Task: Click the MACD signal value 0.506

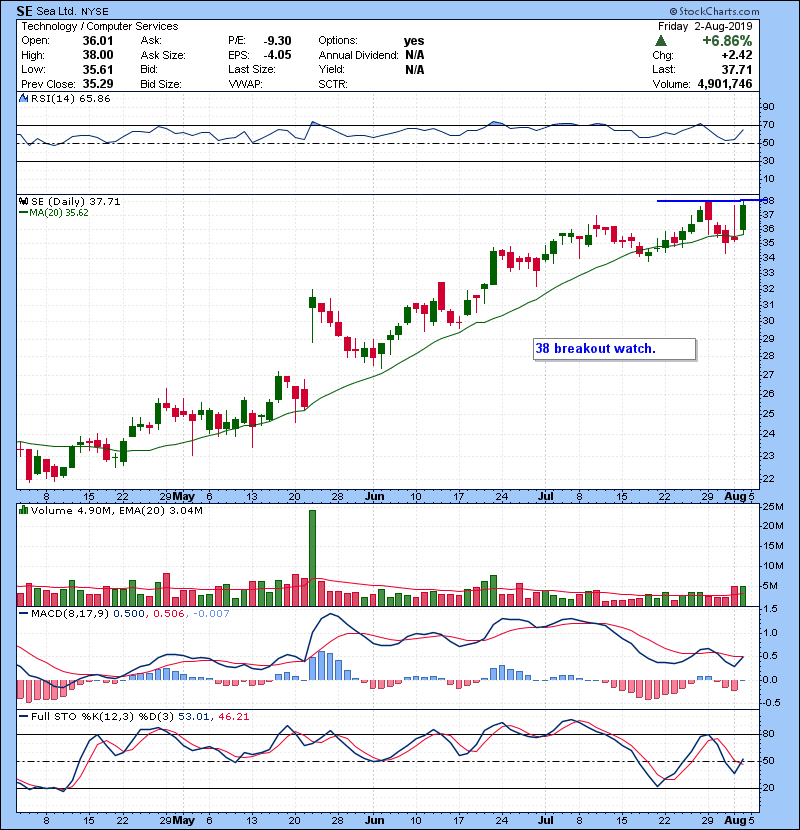Action: tap(169, 614)
